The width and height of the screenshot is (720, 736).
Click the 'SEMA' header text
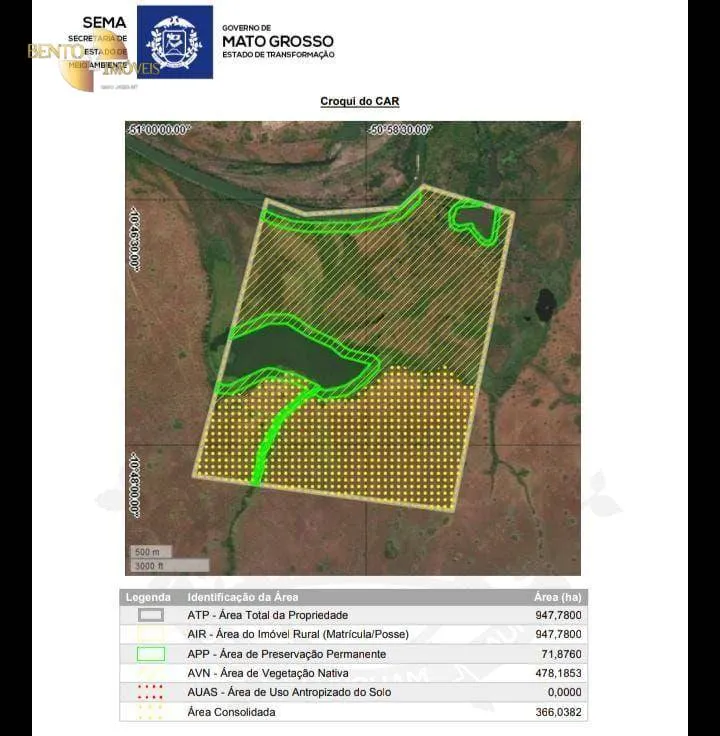click(x=104, y=22)
